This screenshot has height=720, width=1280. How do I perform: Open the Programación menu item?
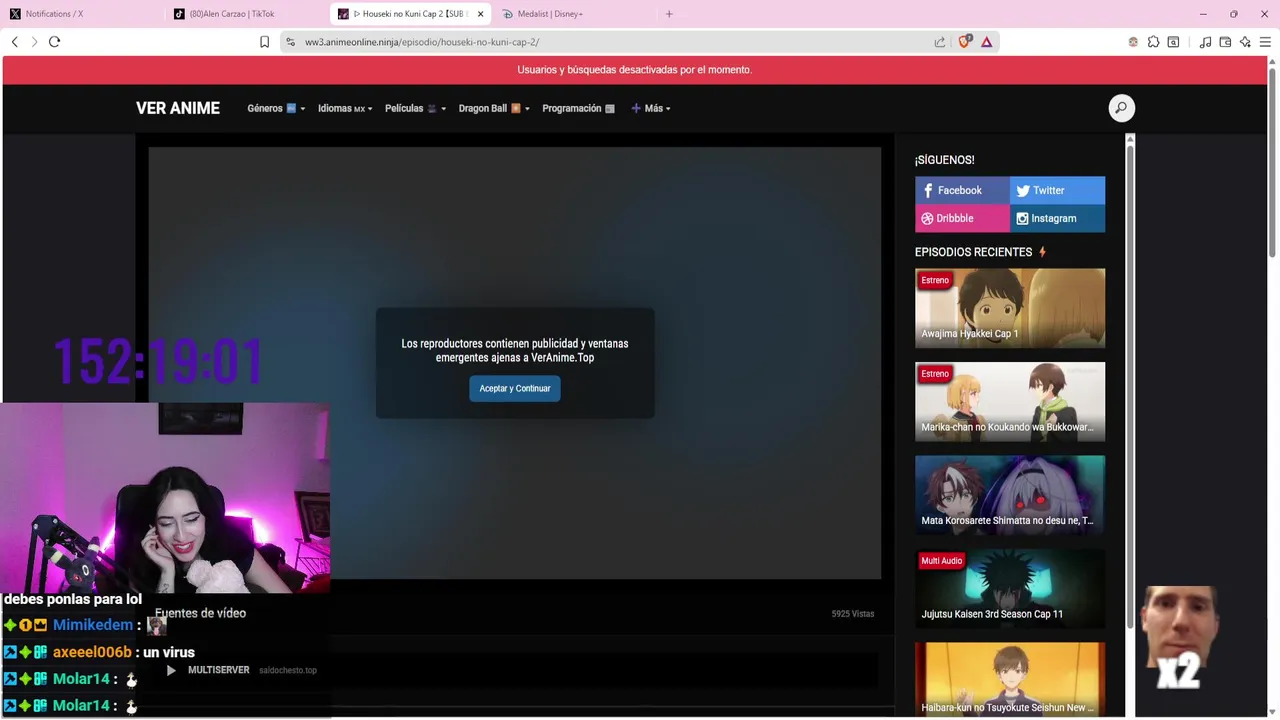[x=578, y=108]
